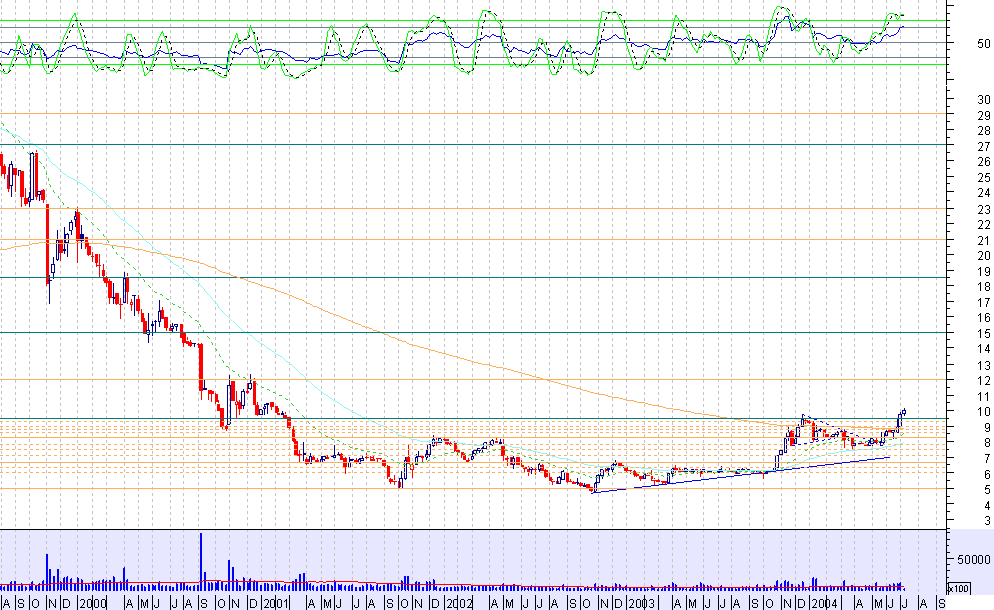The width and height of the screenshot is (994, 610).
Task: Select price label 16 on price axis
Action: click(984, 318)
